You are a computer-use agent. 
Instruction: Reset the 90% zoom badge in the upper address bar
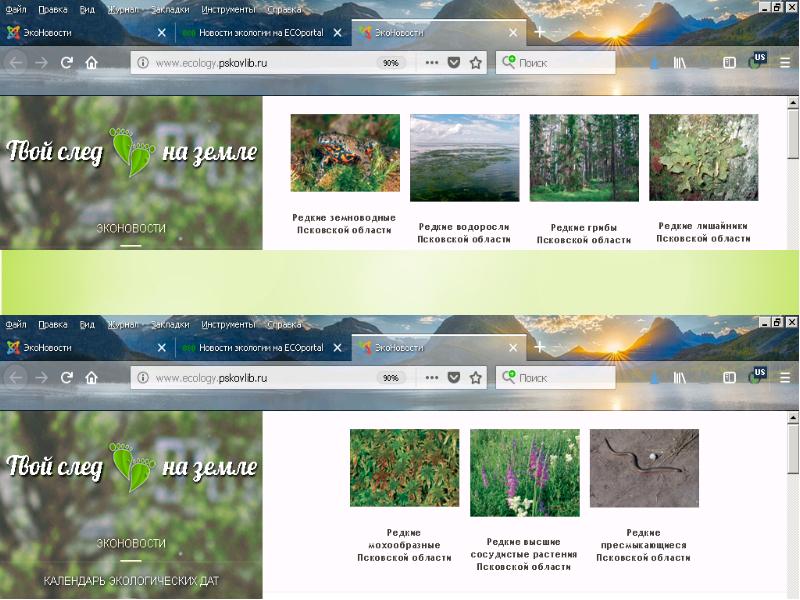390,62
